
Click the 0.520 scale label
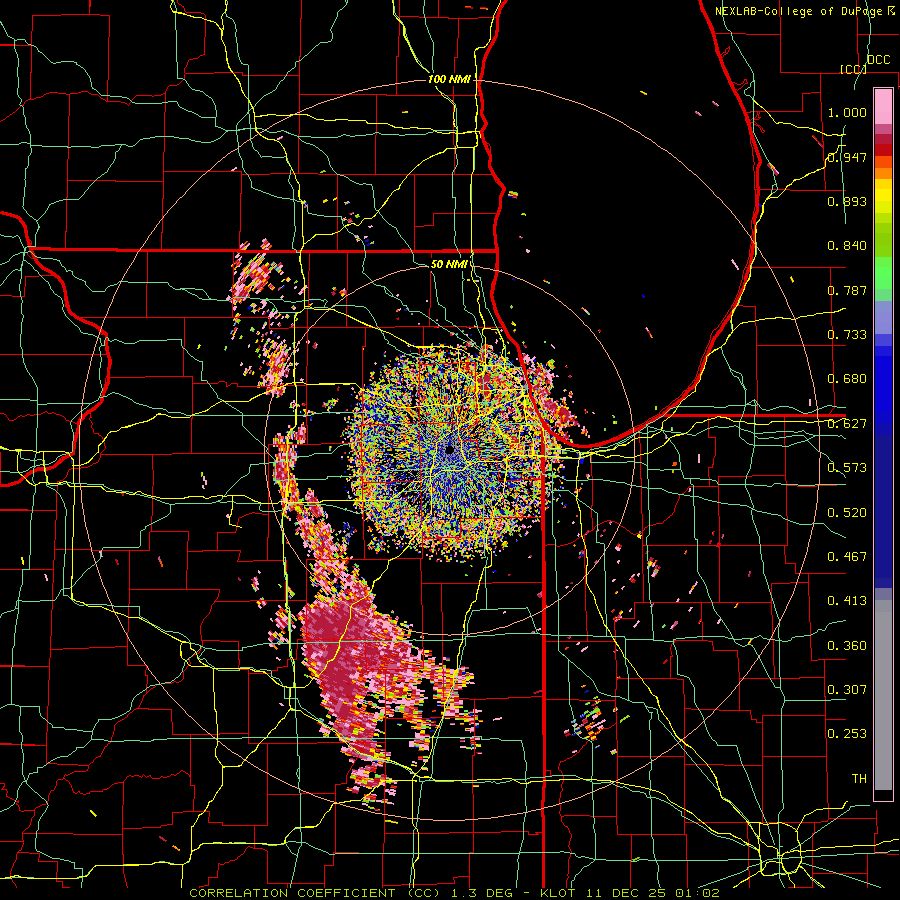point(847,513)
